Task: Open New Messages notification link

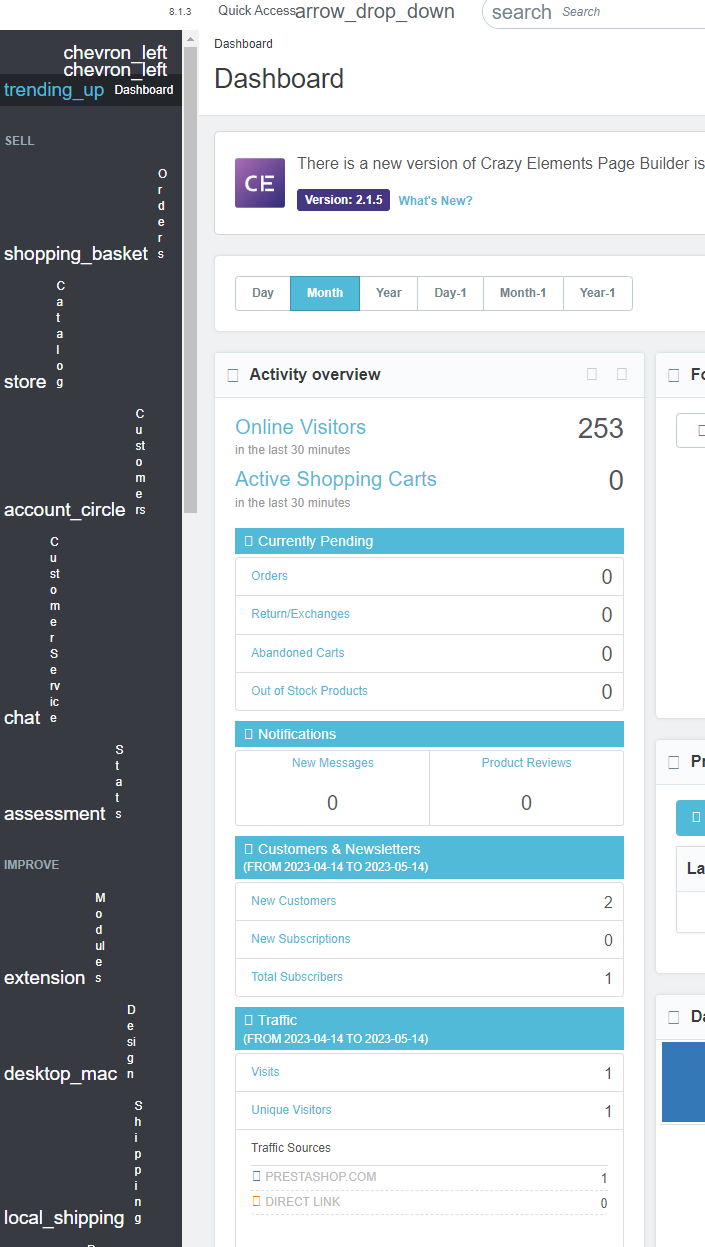Action: (x=333, y=763)
